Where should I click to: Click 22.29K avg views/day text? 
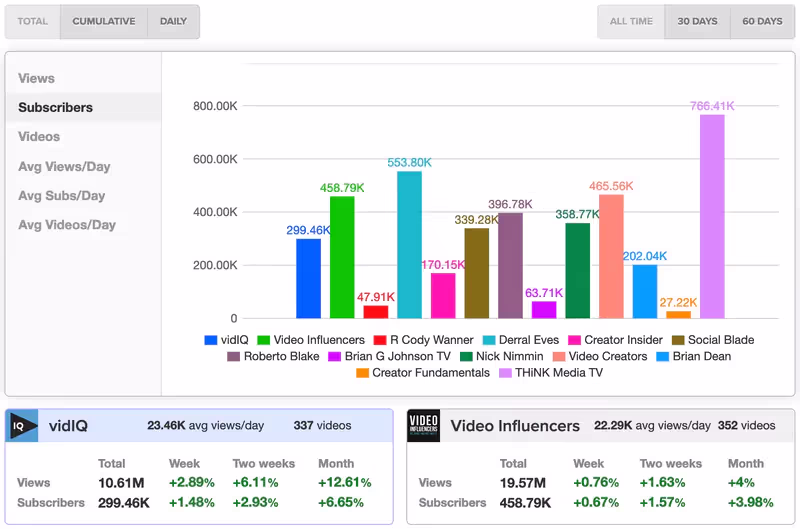pos(652,425)
